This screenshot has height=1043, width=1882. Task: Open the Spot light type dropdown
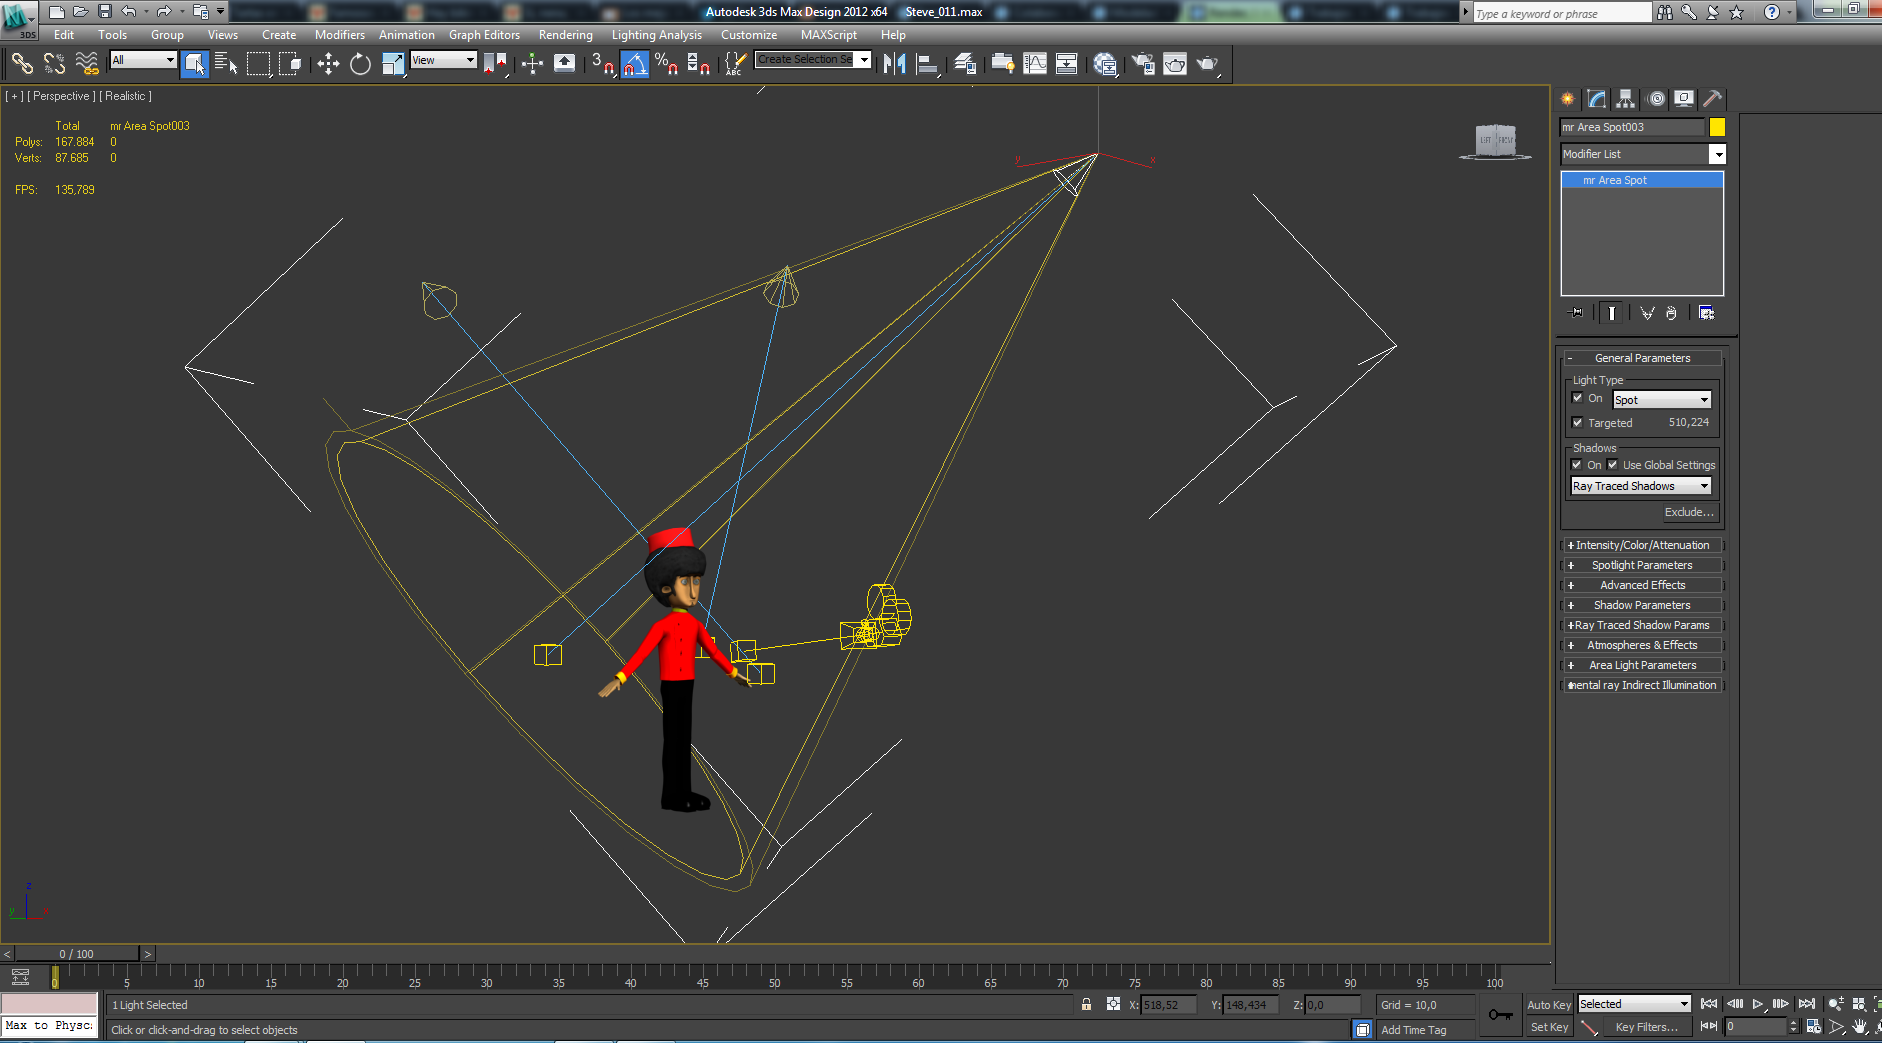click(x=1662, y=400)
